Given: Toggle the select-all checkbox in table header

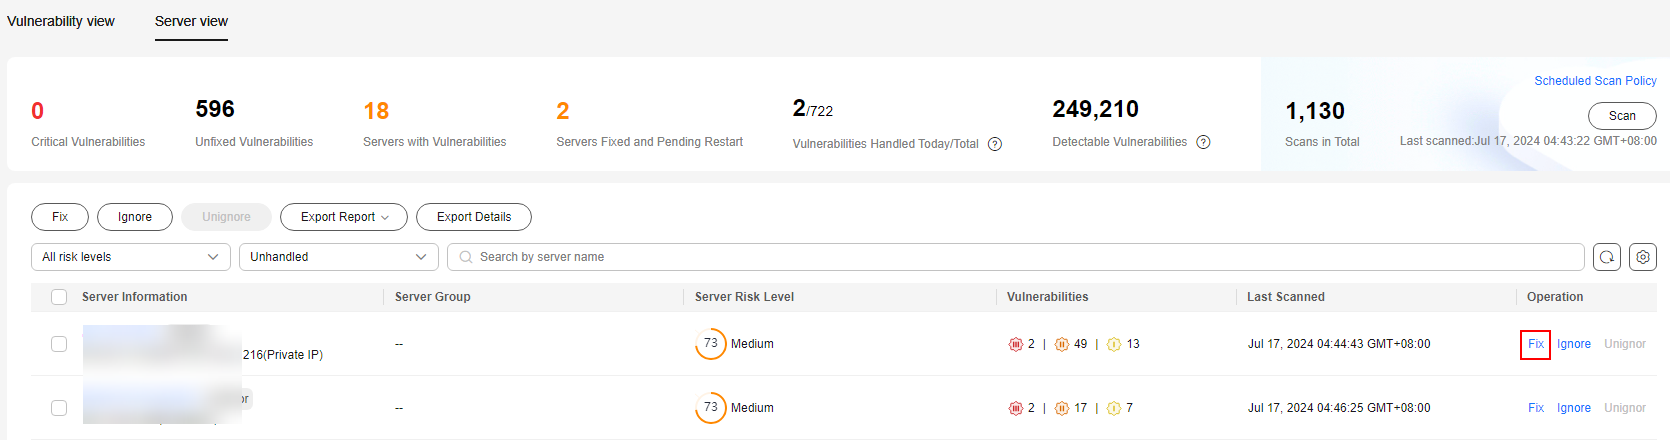Looking at the screenshot, I should [x=59, y=297].
